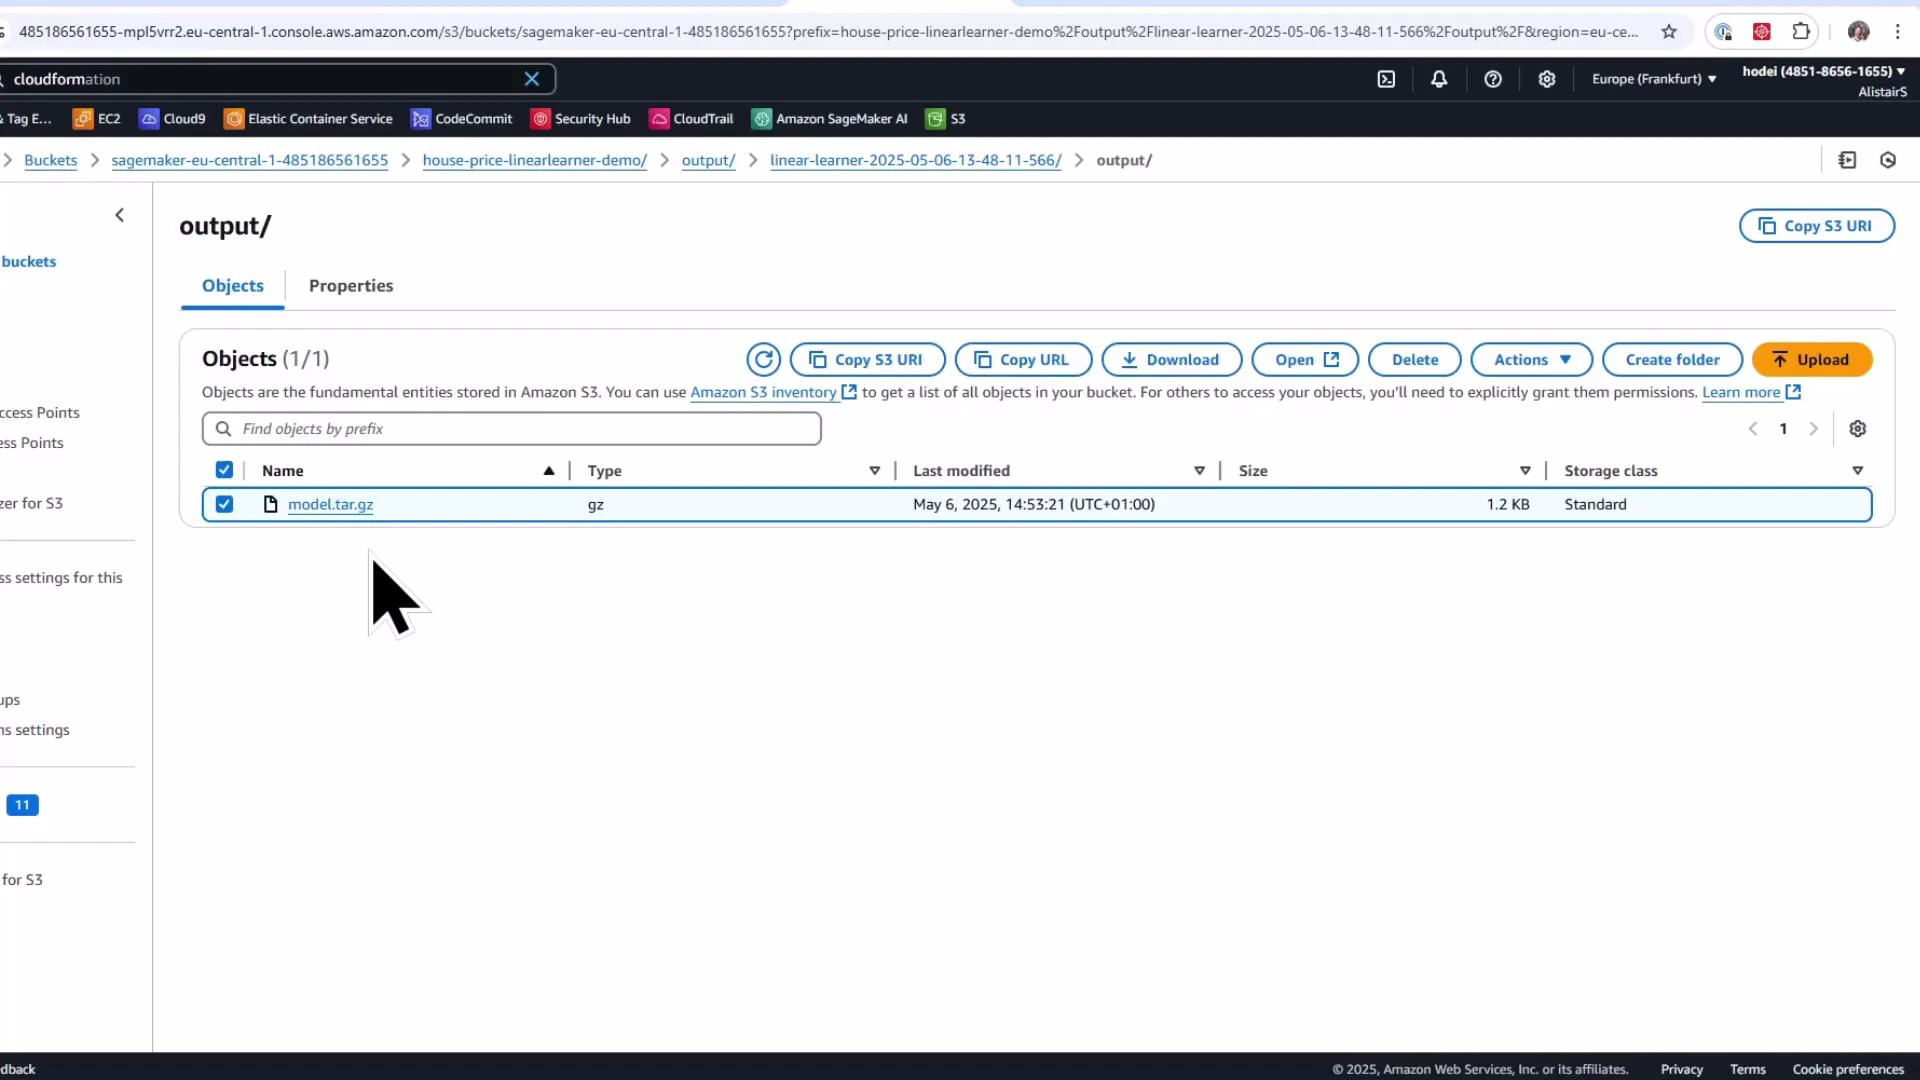
Task: Click Copy S3 URI in page header
Action: [x=1817, y=226]
